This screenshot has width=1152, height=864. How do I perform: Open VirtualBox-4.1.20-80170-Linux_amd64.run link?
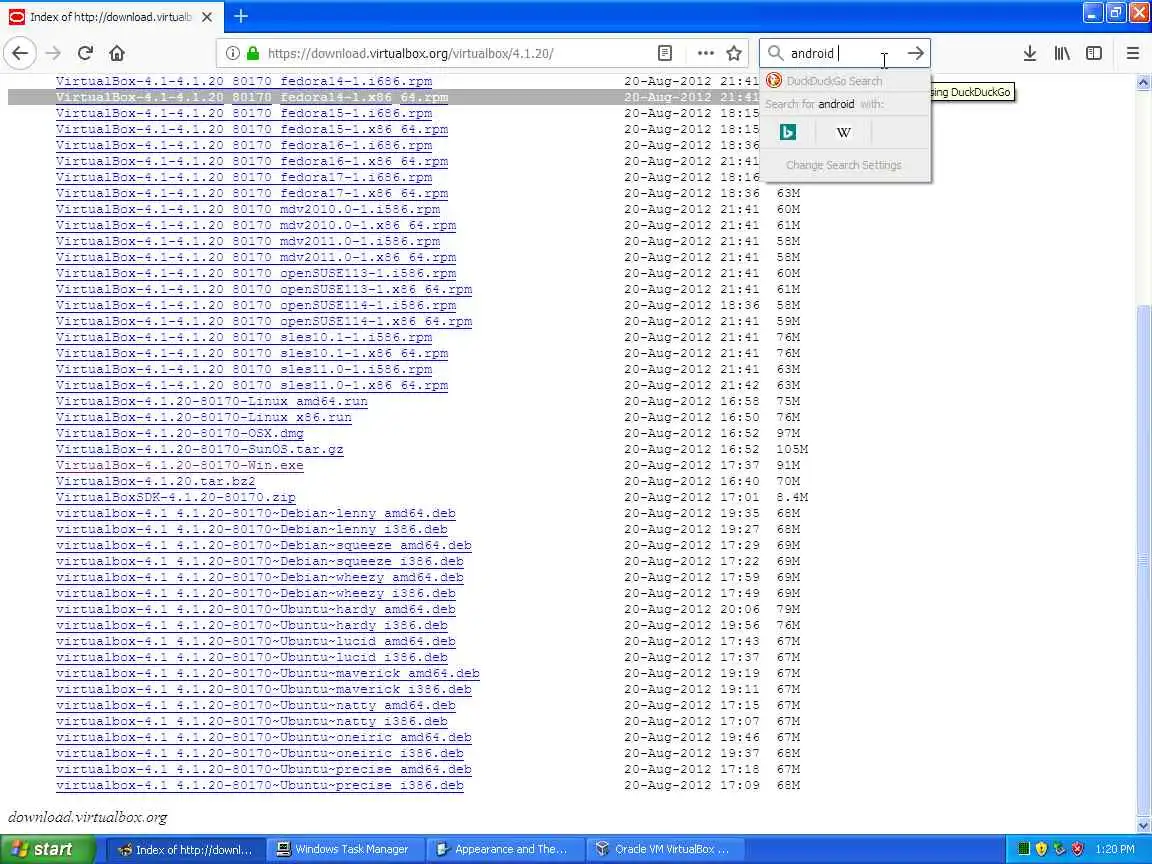click(x=212, y=401)
